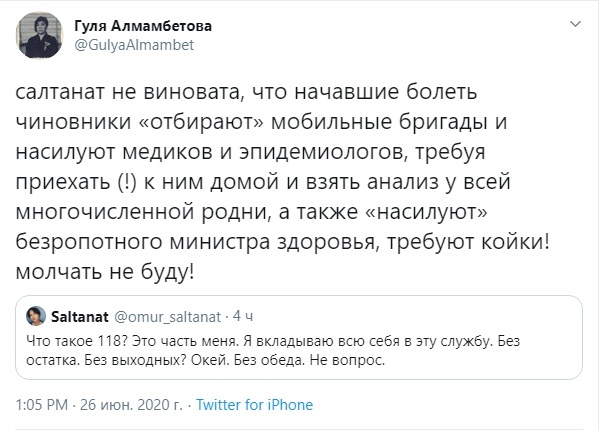This screenshot has width=602, height=430.
Task: Click tweet line starting "салтанат не виновата"
Action: [x=270, y=90]
